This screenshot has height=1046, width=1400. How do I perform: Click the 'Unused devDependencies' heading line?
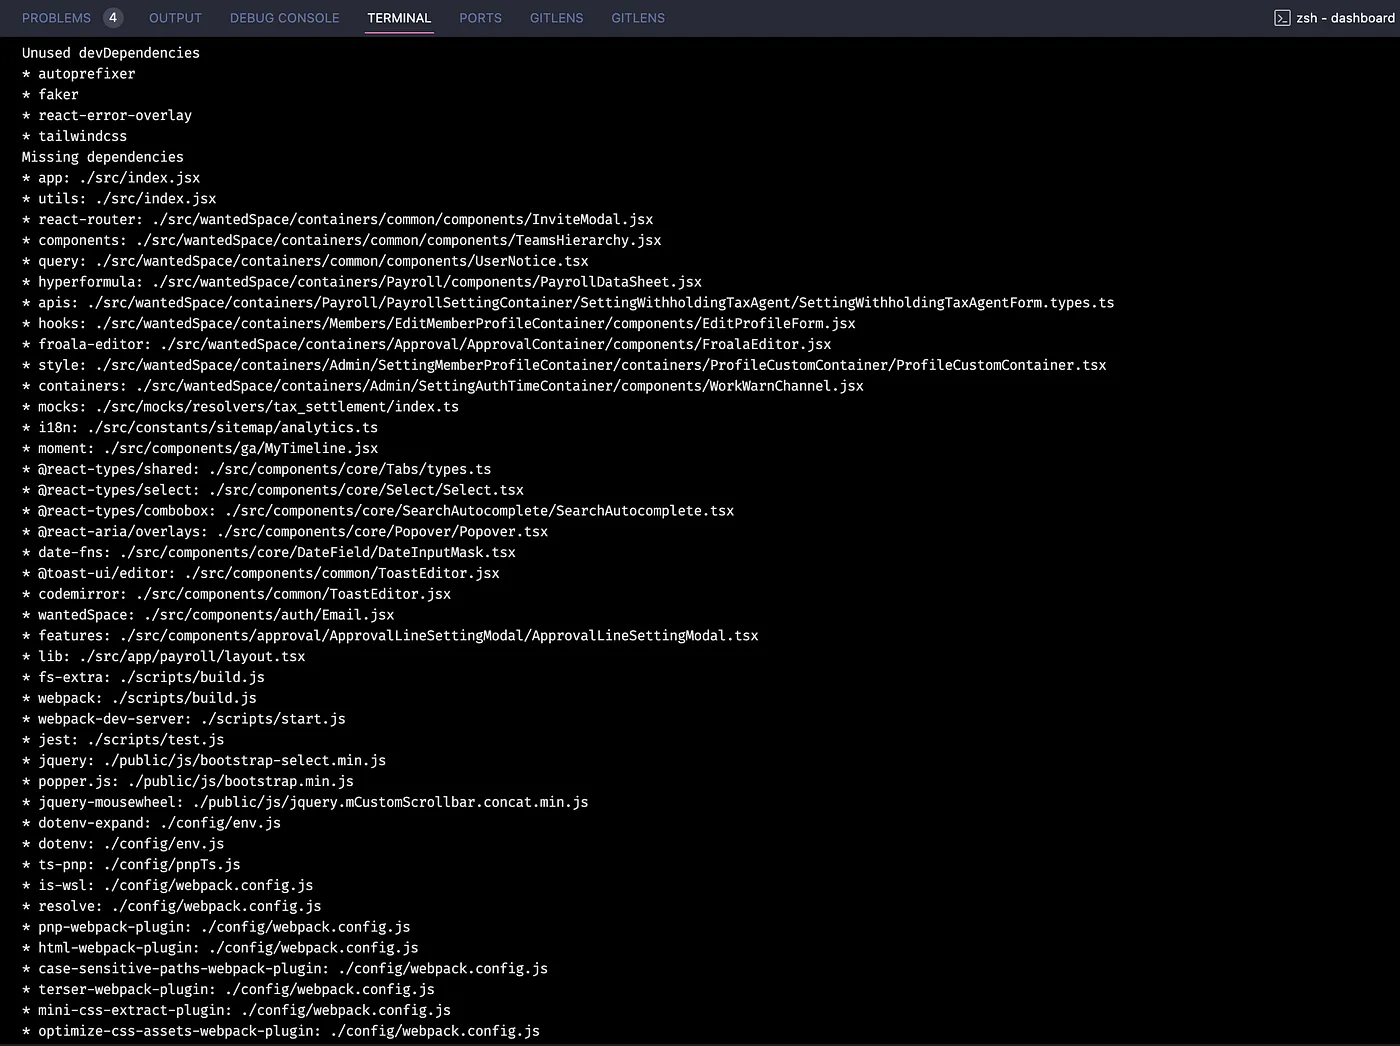(111, 53)
